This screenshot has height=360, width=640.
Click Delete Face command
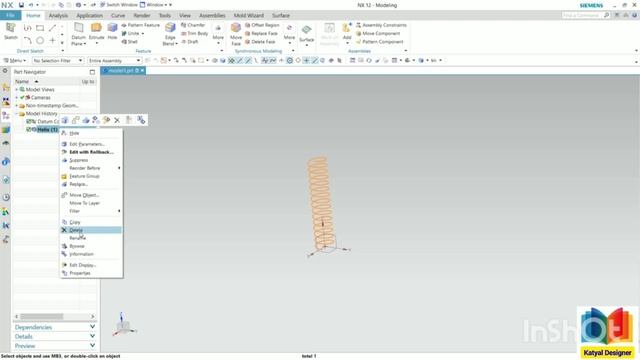tap(260, 42)
